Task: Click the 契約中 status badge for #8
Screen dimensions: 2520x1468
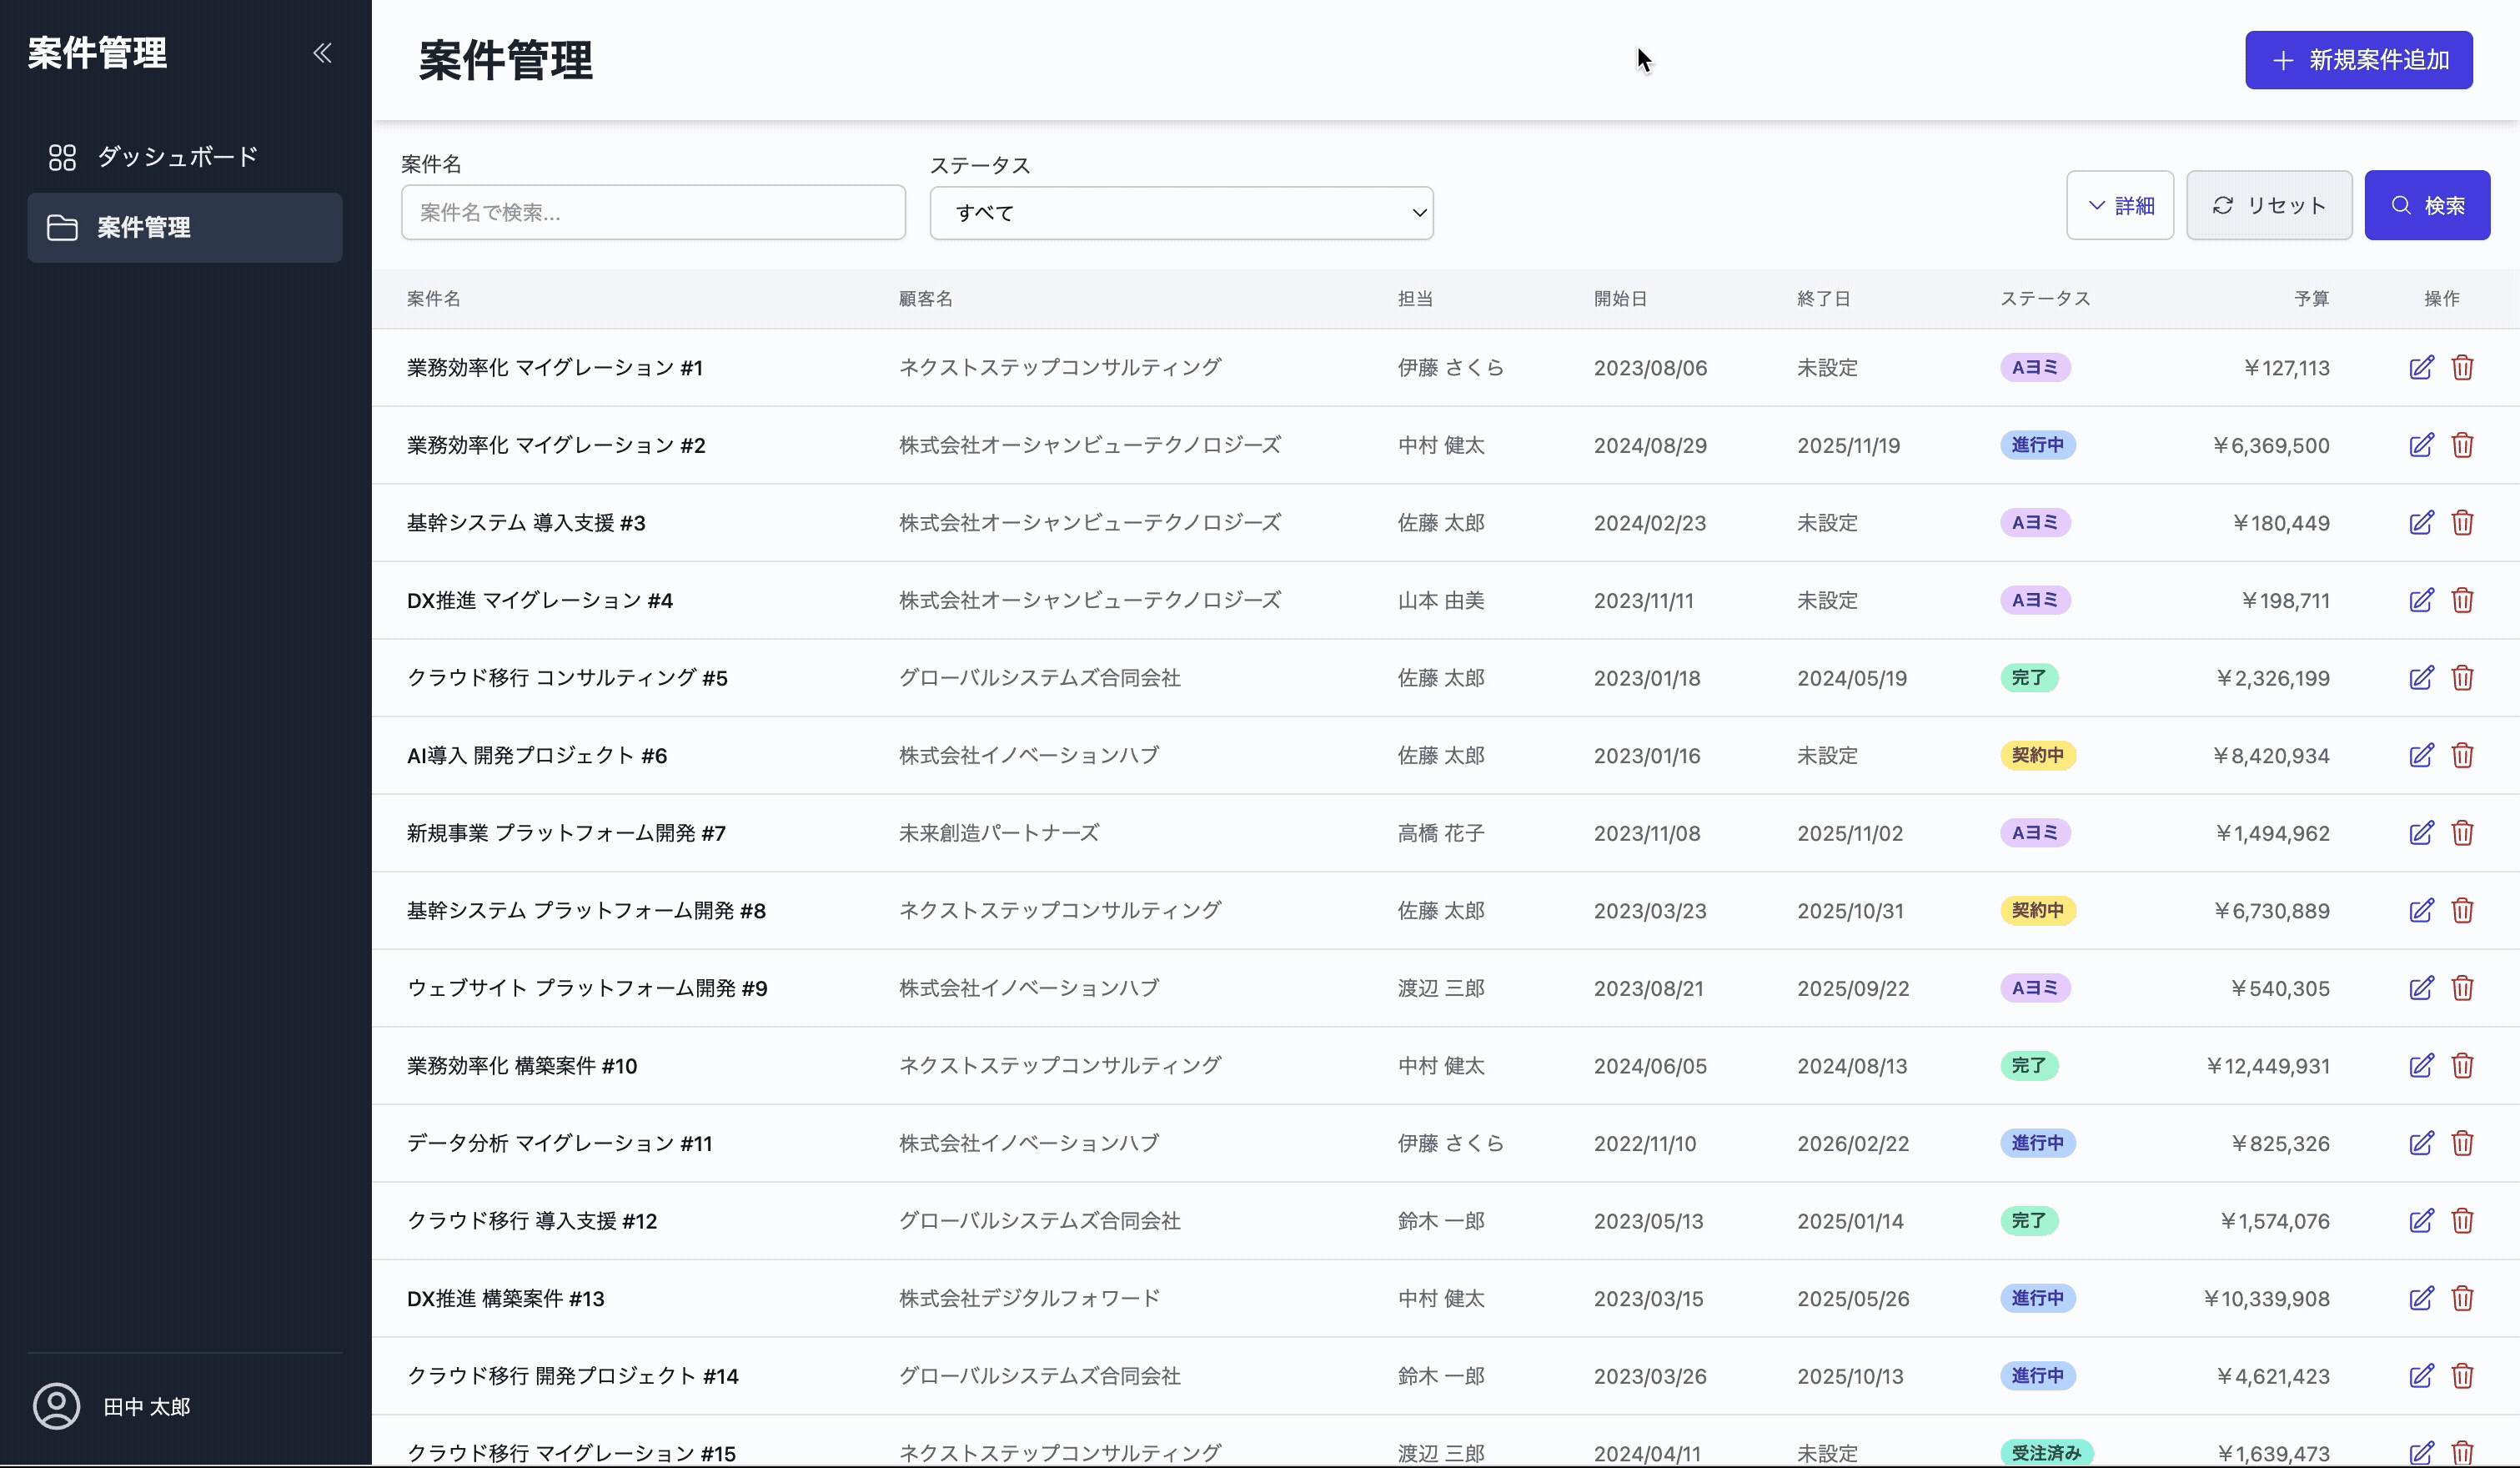Action: [x=2037, y=911]
